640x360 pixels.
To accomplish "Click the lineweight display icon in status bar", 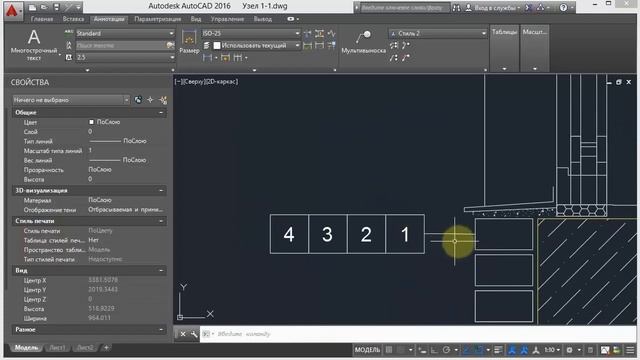I will click(x=498, y=350).
